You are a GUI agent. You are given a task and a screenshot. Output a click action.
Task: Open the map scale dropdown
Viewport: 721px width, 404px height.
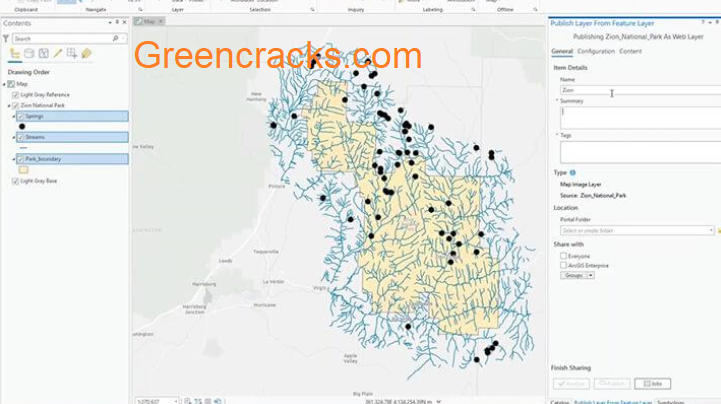(x=176, y=401)
